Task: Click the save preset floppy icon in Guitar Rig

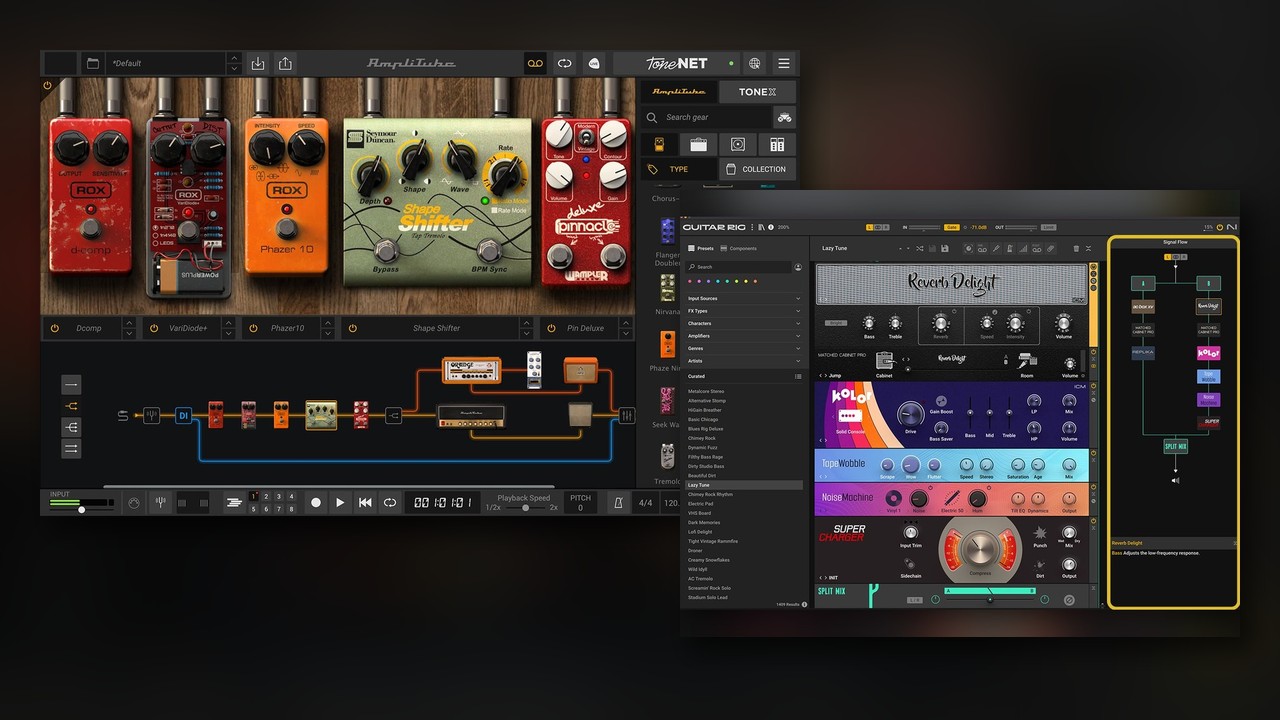Action: [945, 248]
